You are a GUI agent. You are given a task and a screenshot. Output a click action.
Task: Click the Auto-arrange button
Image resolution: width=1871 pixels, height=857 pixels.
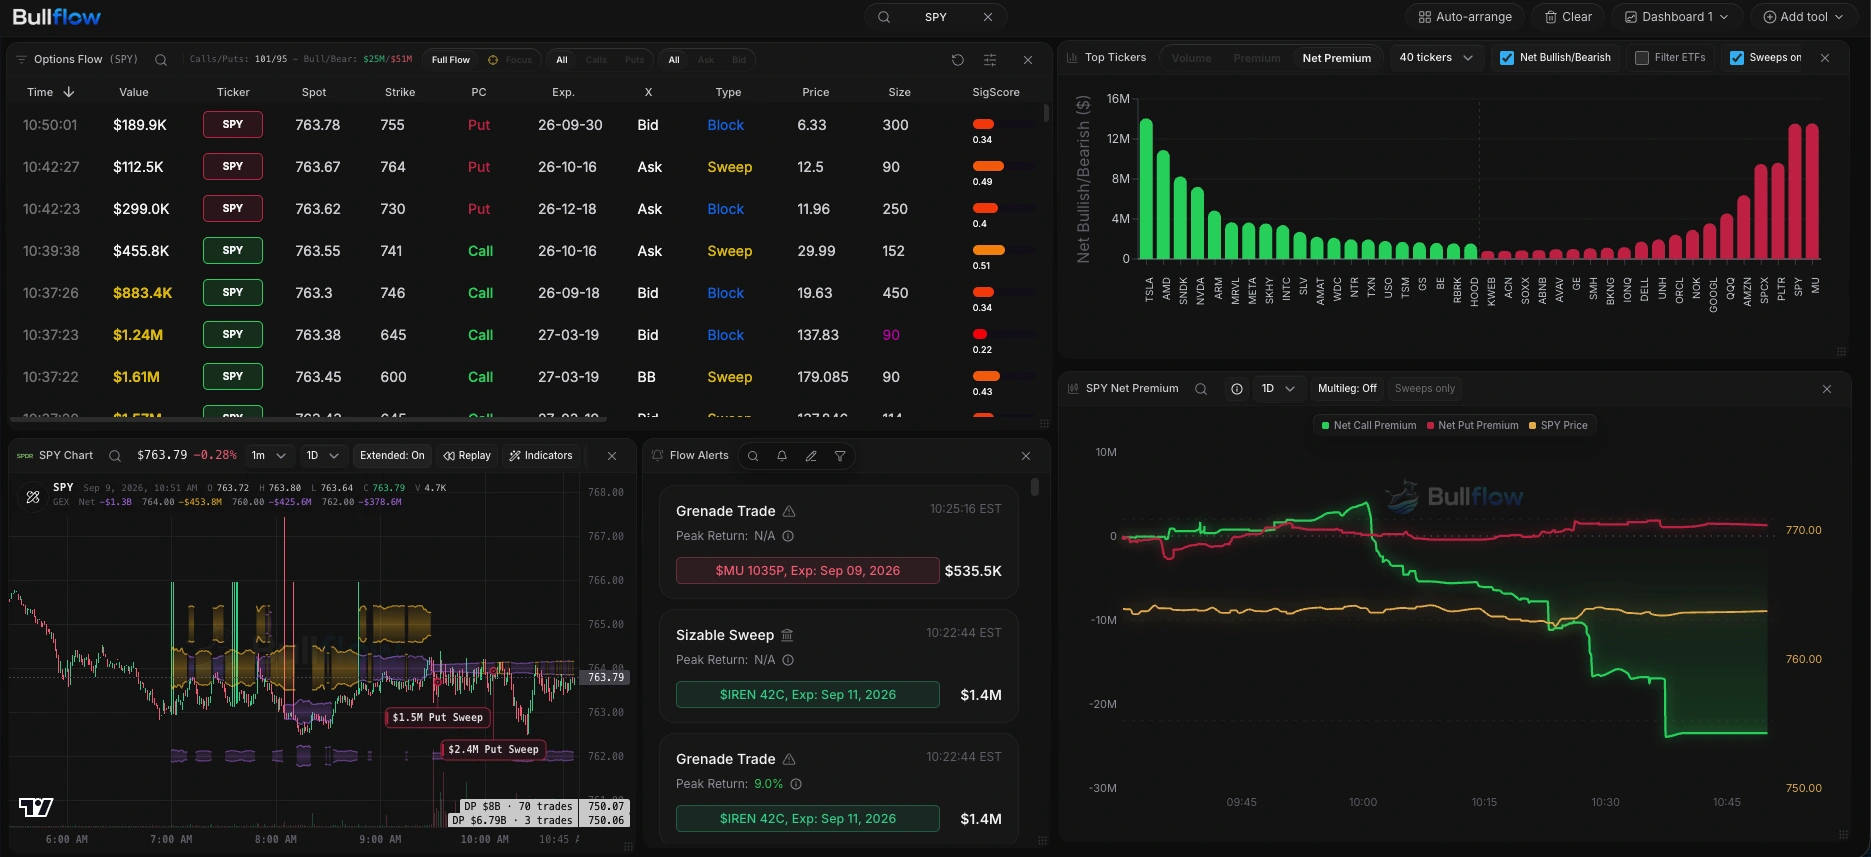point(1465,17)
